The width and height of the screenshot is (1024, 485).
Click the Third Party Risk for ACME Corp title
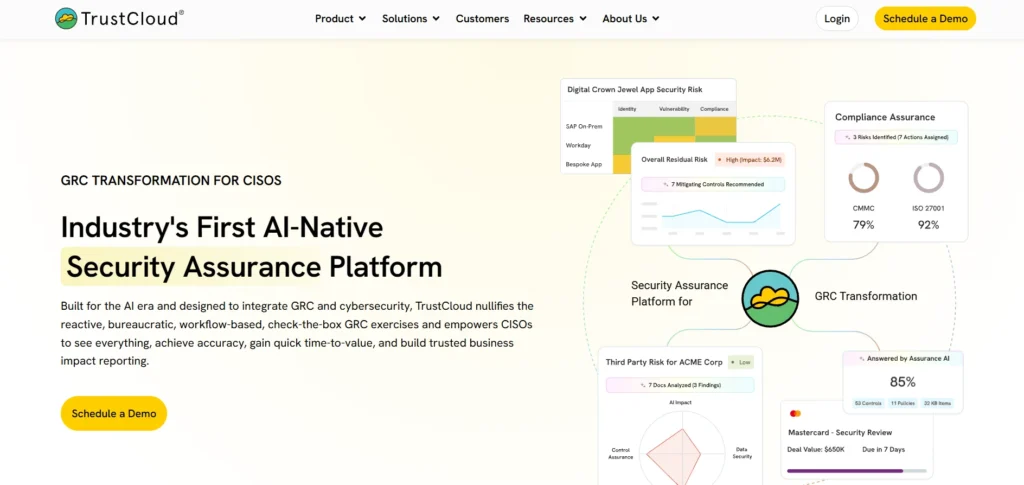pyautogui.click(x=664, y=362)
